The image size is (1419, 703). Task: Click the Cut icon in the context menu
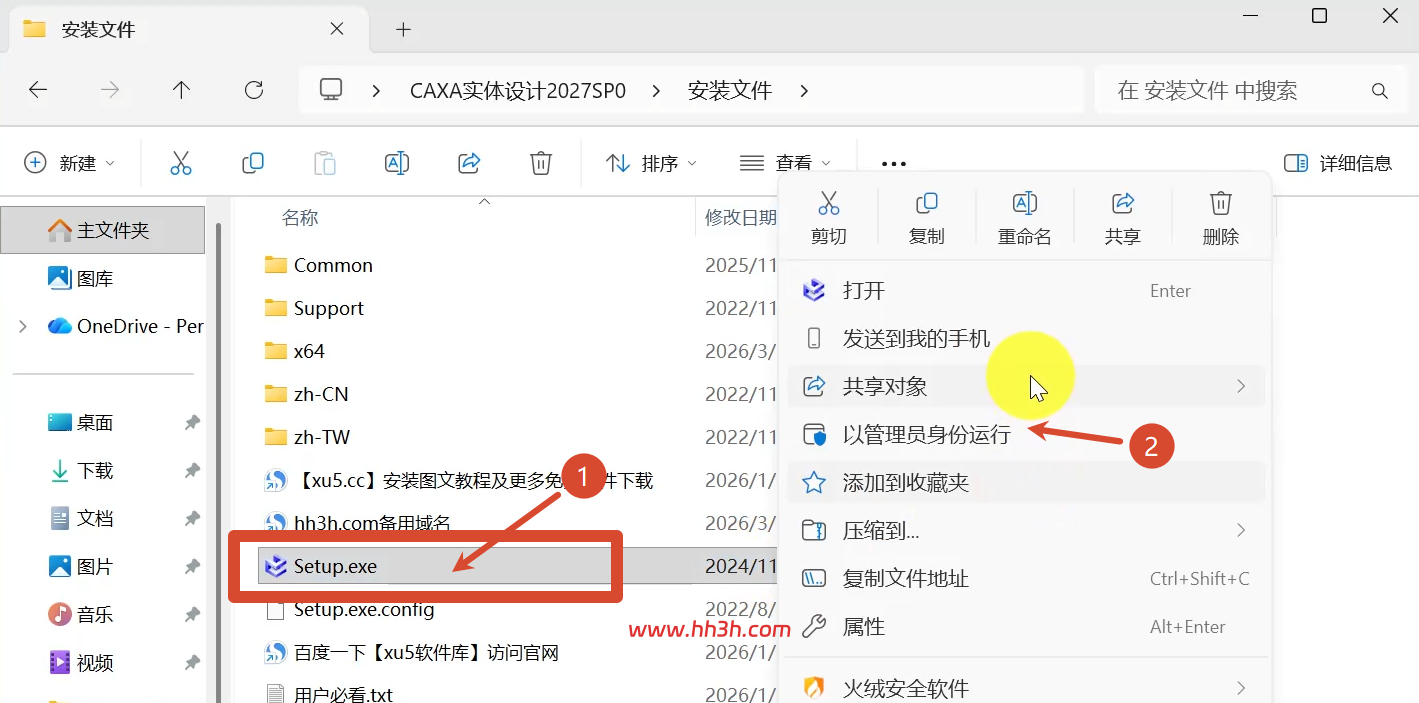point(828,204)
